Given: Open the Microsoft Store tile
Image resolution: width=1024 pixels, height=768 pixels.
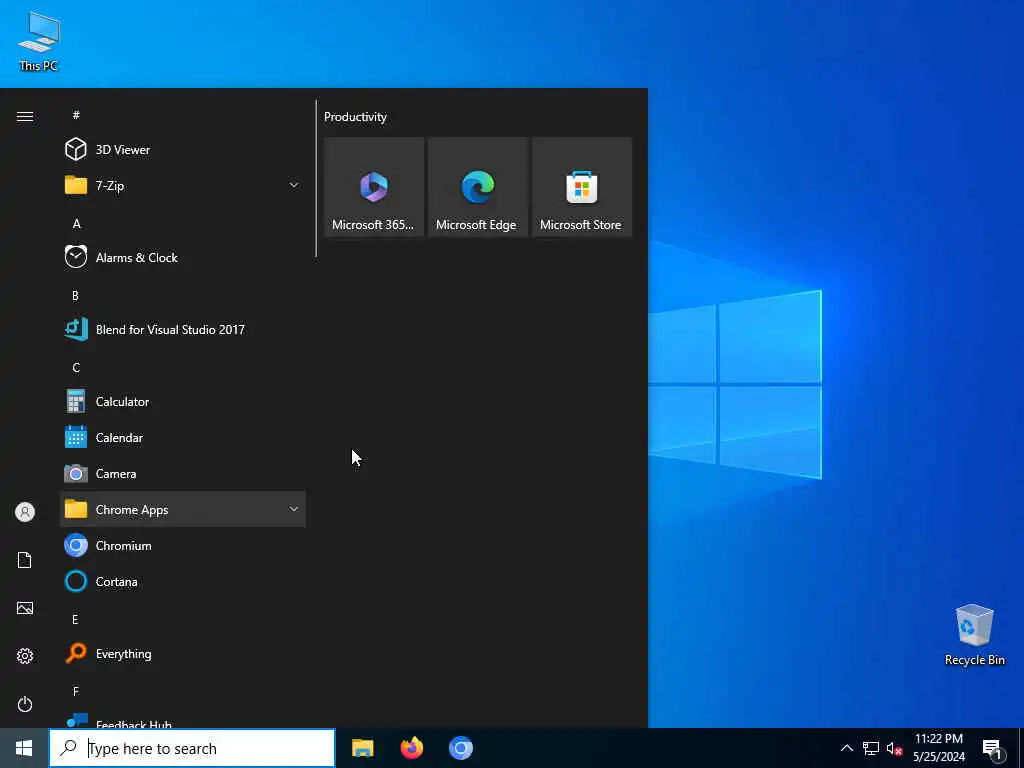Looking at the screenshot, I should [582, 187].
